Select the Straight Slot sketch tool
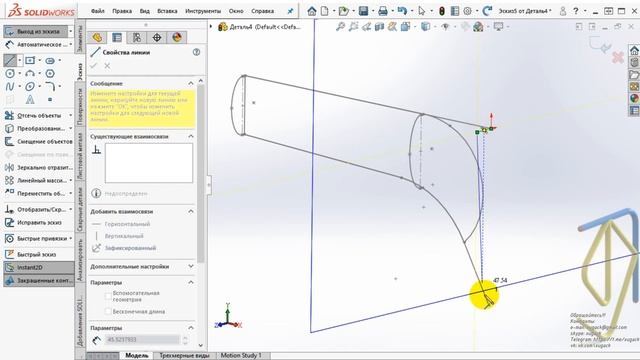The image size is (640, 360). click(x=50, y=60)
